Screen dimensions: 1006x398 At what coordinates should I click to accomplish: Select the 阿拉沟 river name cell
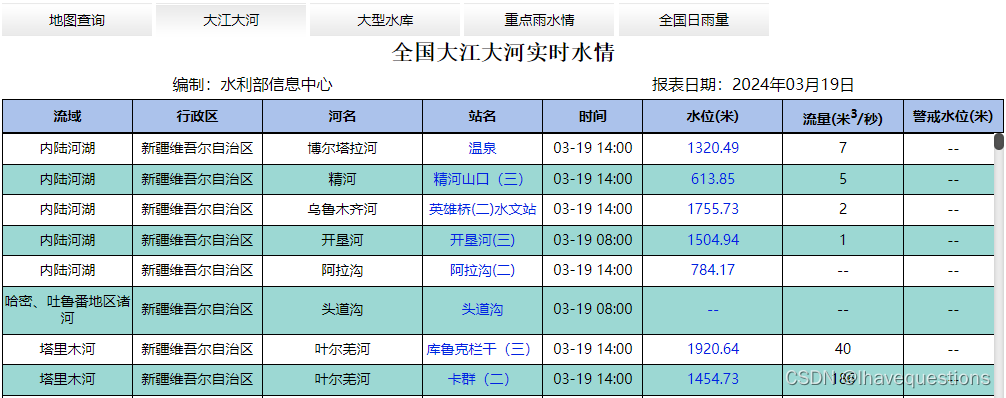tap(343, 270)
